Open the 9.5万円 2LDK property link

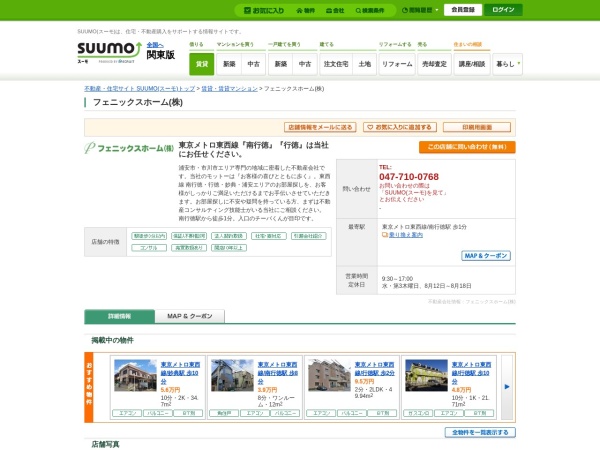click(375, 369)
